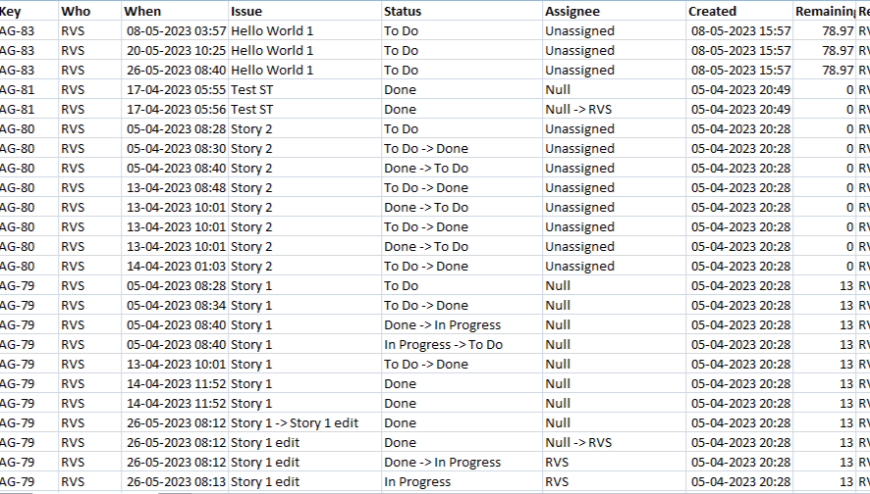Select the cell with timestamp 08-05-2023 03:57

[176, 31]
